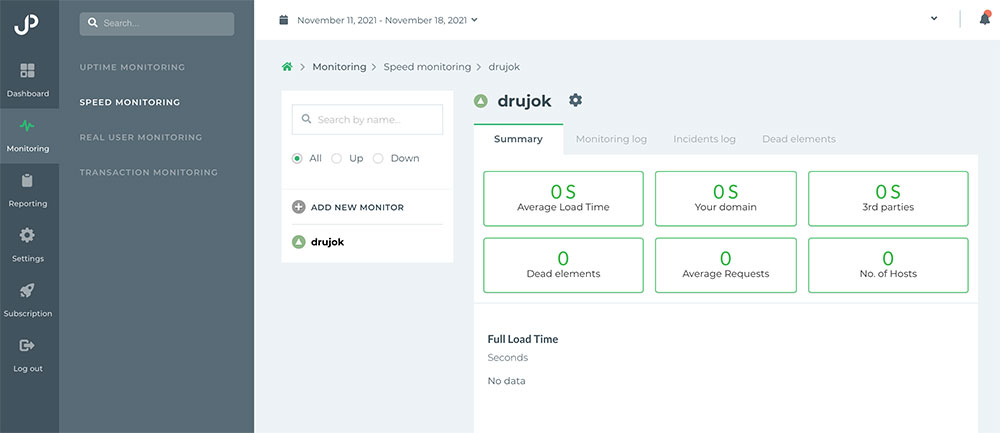The width and height of the screenshot is (1000, 433).
Task: Click the Average Requests card
Action: 726,265
